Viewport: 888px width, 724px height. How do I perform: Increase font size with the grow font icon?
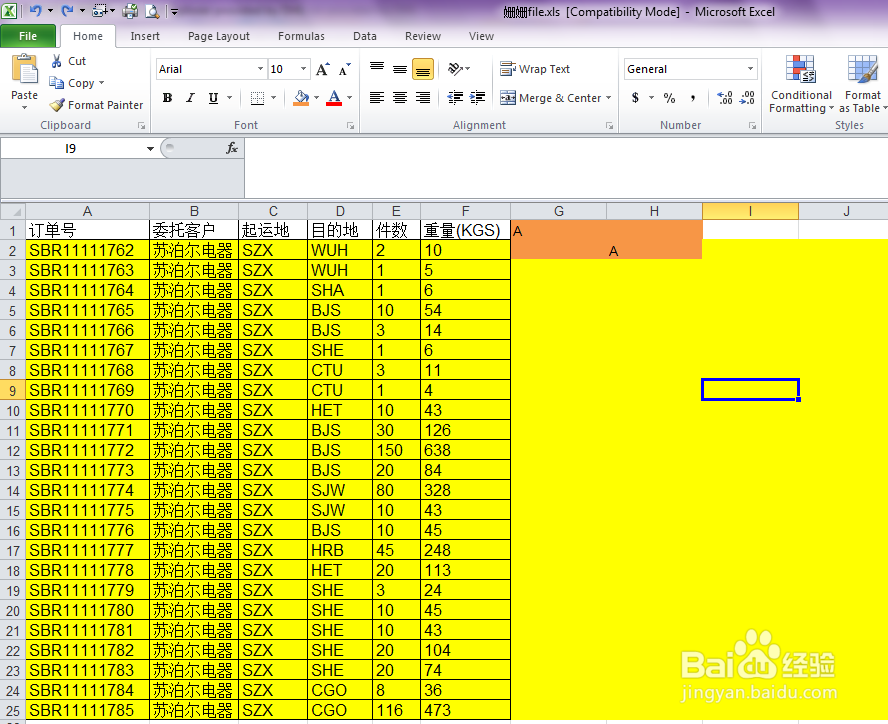(323, 69)
